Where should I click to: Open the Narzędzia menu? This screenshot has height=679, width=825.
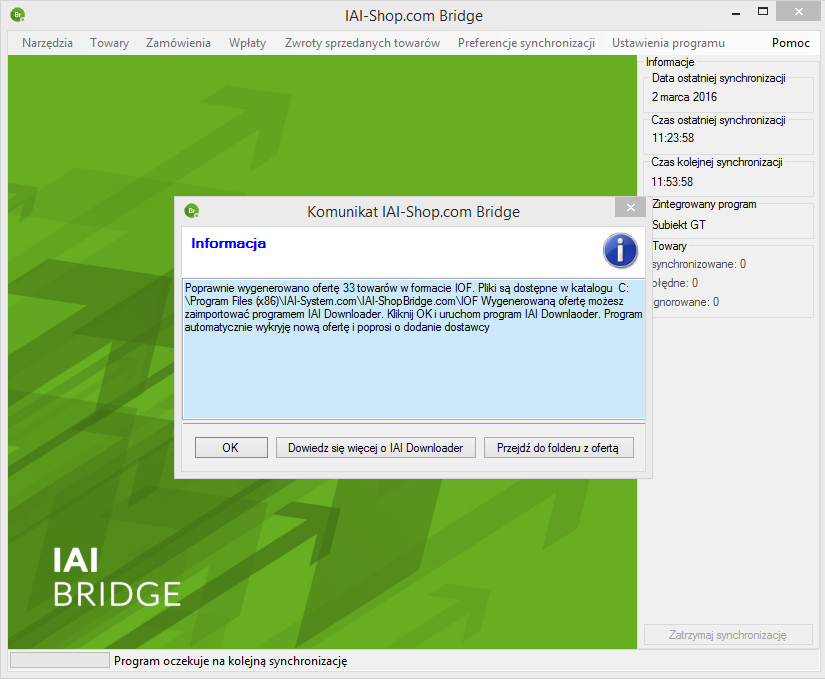click(47, 43)
